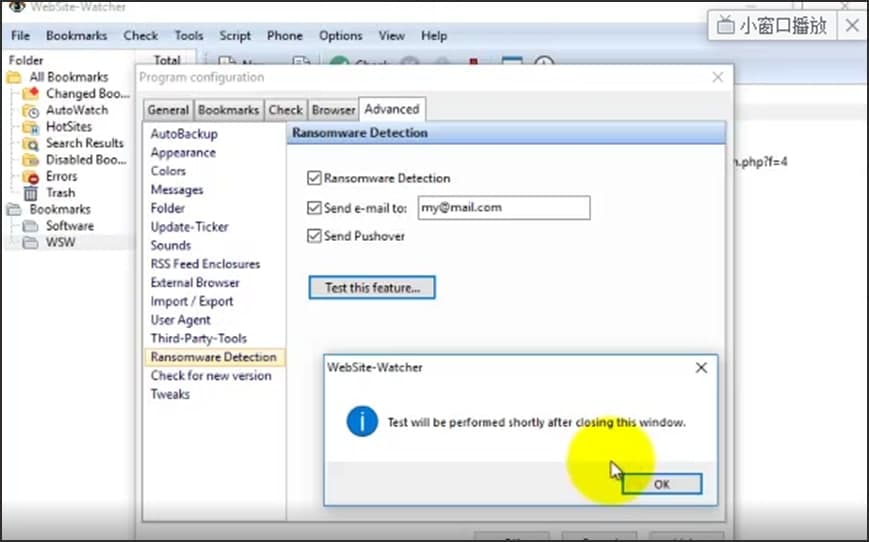The height and width of the screenshot is (542, 869).
Task: Select the WSW folder icon
Action: [30, 243]
